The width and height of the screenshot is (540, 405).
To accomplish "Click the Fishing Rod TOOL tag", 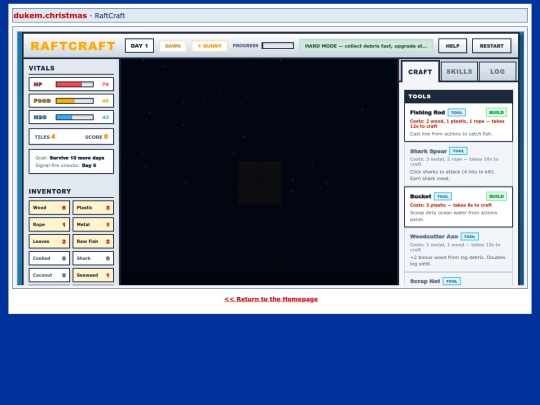I will pos(457,112).
